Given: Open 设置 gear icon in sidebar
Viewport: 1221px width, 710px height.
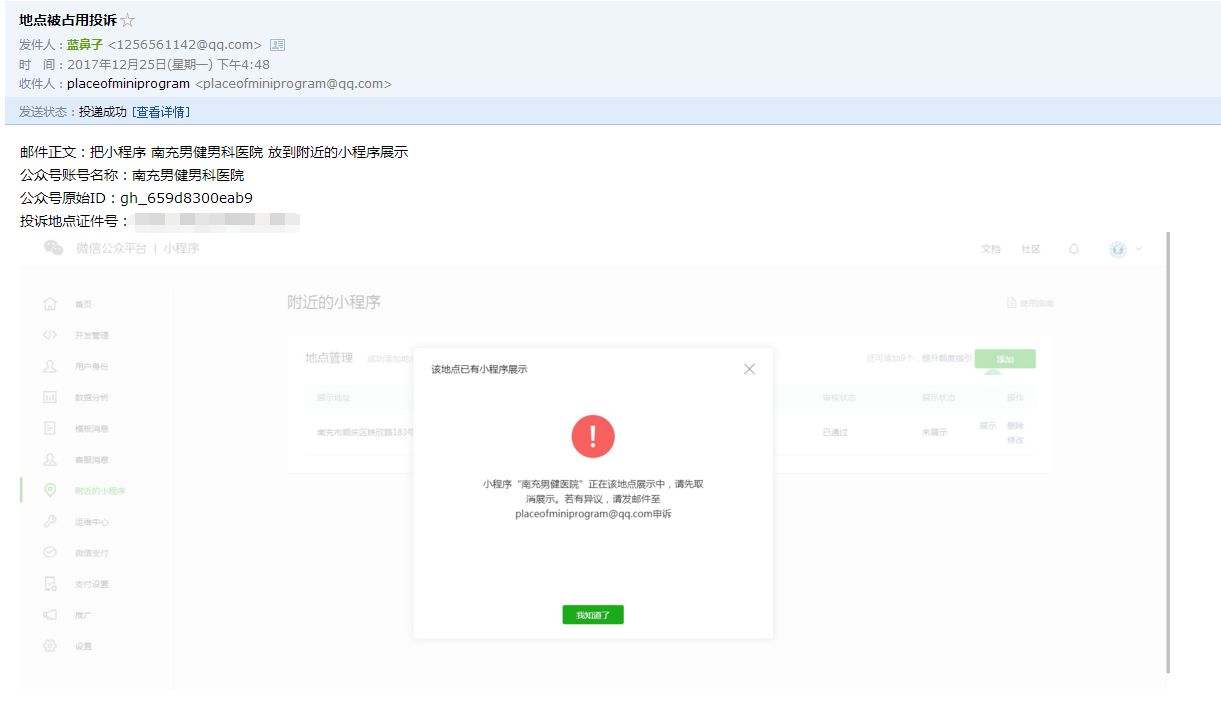Looking at the screenshot, I should point(50,646).
